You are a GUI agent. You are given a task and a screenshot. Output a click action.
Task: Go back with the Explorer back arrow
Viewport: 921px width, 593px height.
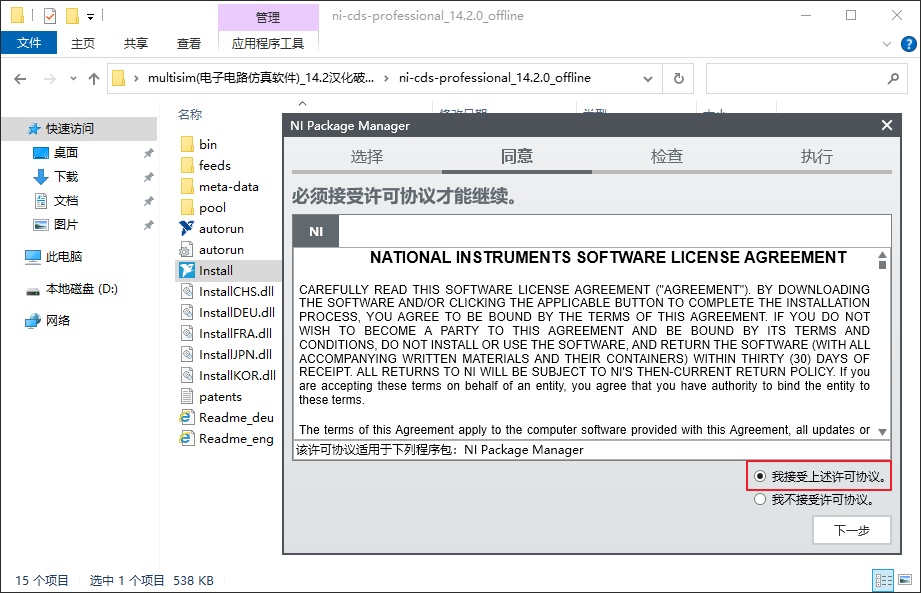(x=20, y=79)
